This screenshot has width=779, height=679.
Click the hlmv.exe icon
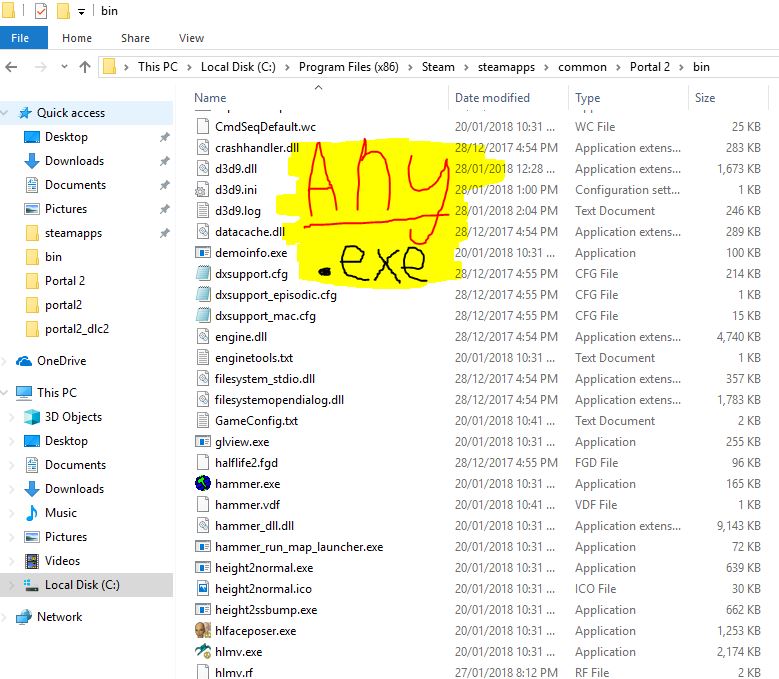point(203,651)
